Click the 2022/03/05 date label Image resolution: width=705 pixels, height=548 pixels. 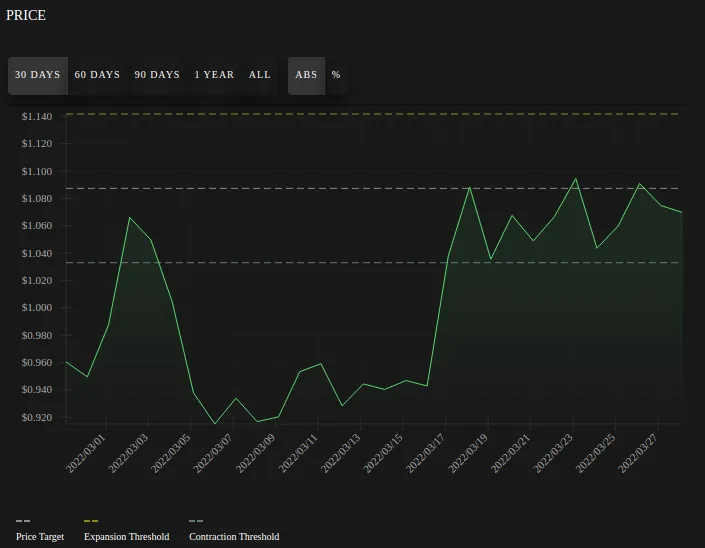pos(171,453)
